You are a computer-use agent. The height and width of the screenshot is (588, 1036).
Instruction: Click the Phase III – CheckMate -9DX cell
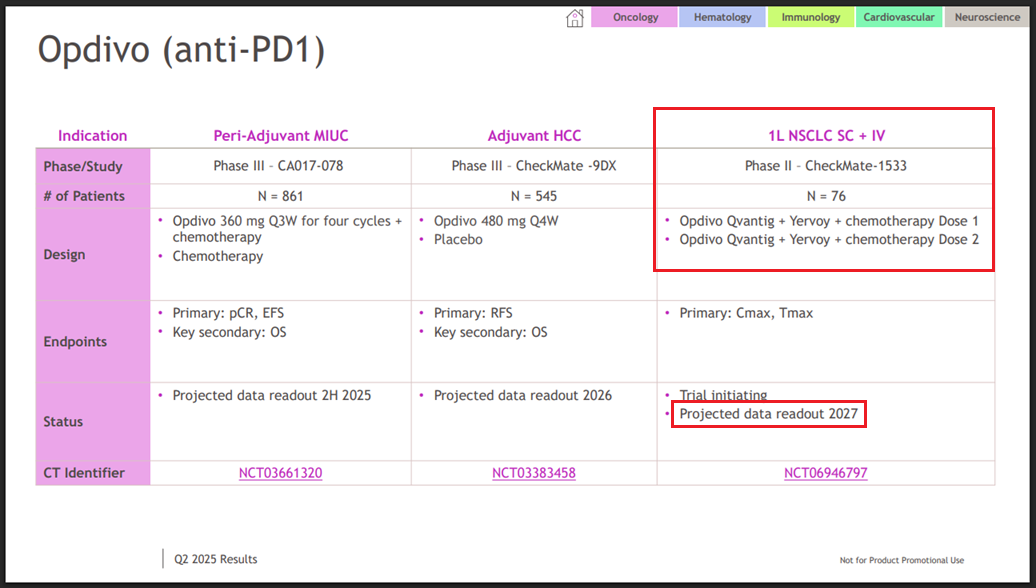click(534, 166)
